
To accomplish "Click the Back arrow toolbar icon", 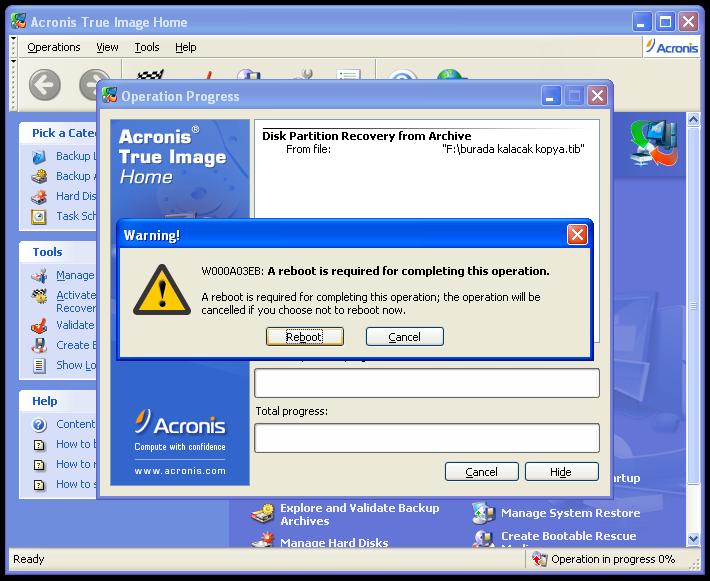I will point(45,85).
